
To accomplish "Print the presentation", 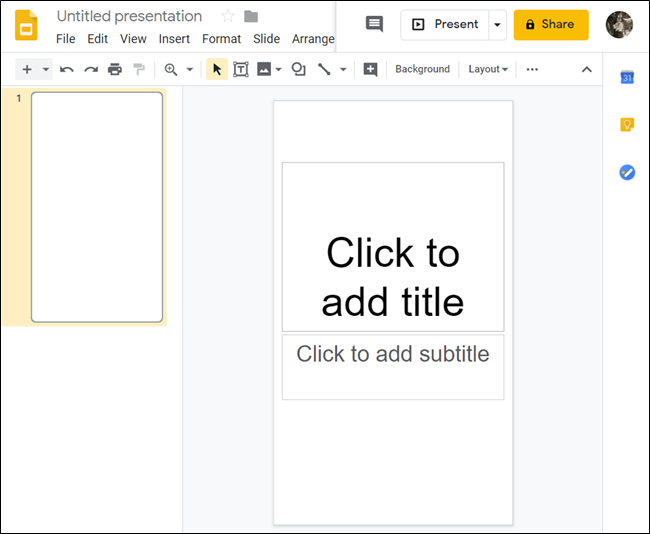I will point(115,69).
